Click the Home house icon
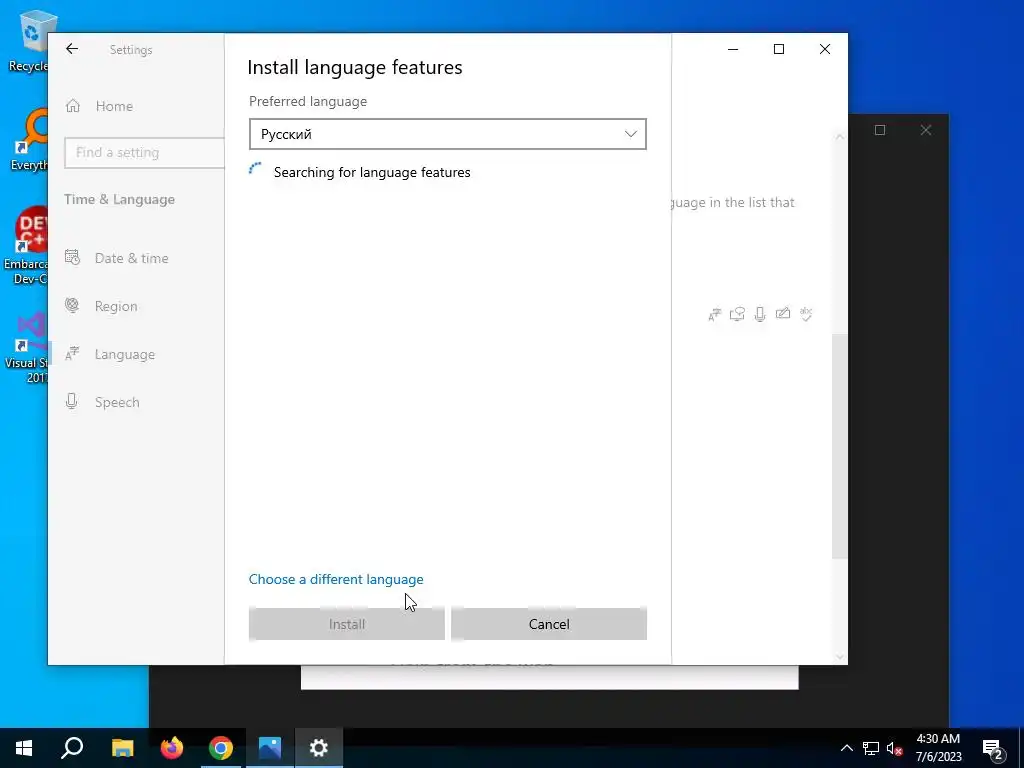 [72, 106]
